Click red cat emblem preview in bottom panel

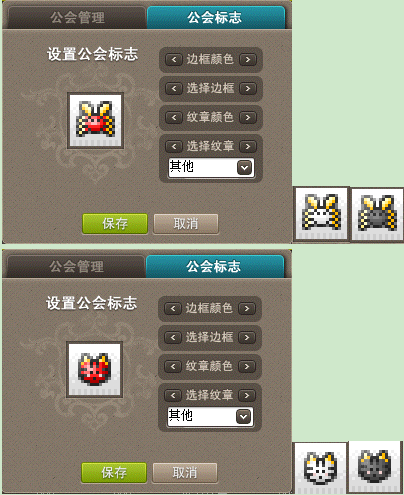(94, 369)
